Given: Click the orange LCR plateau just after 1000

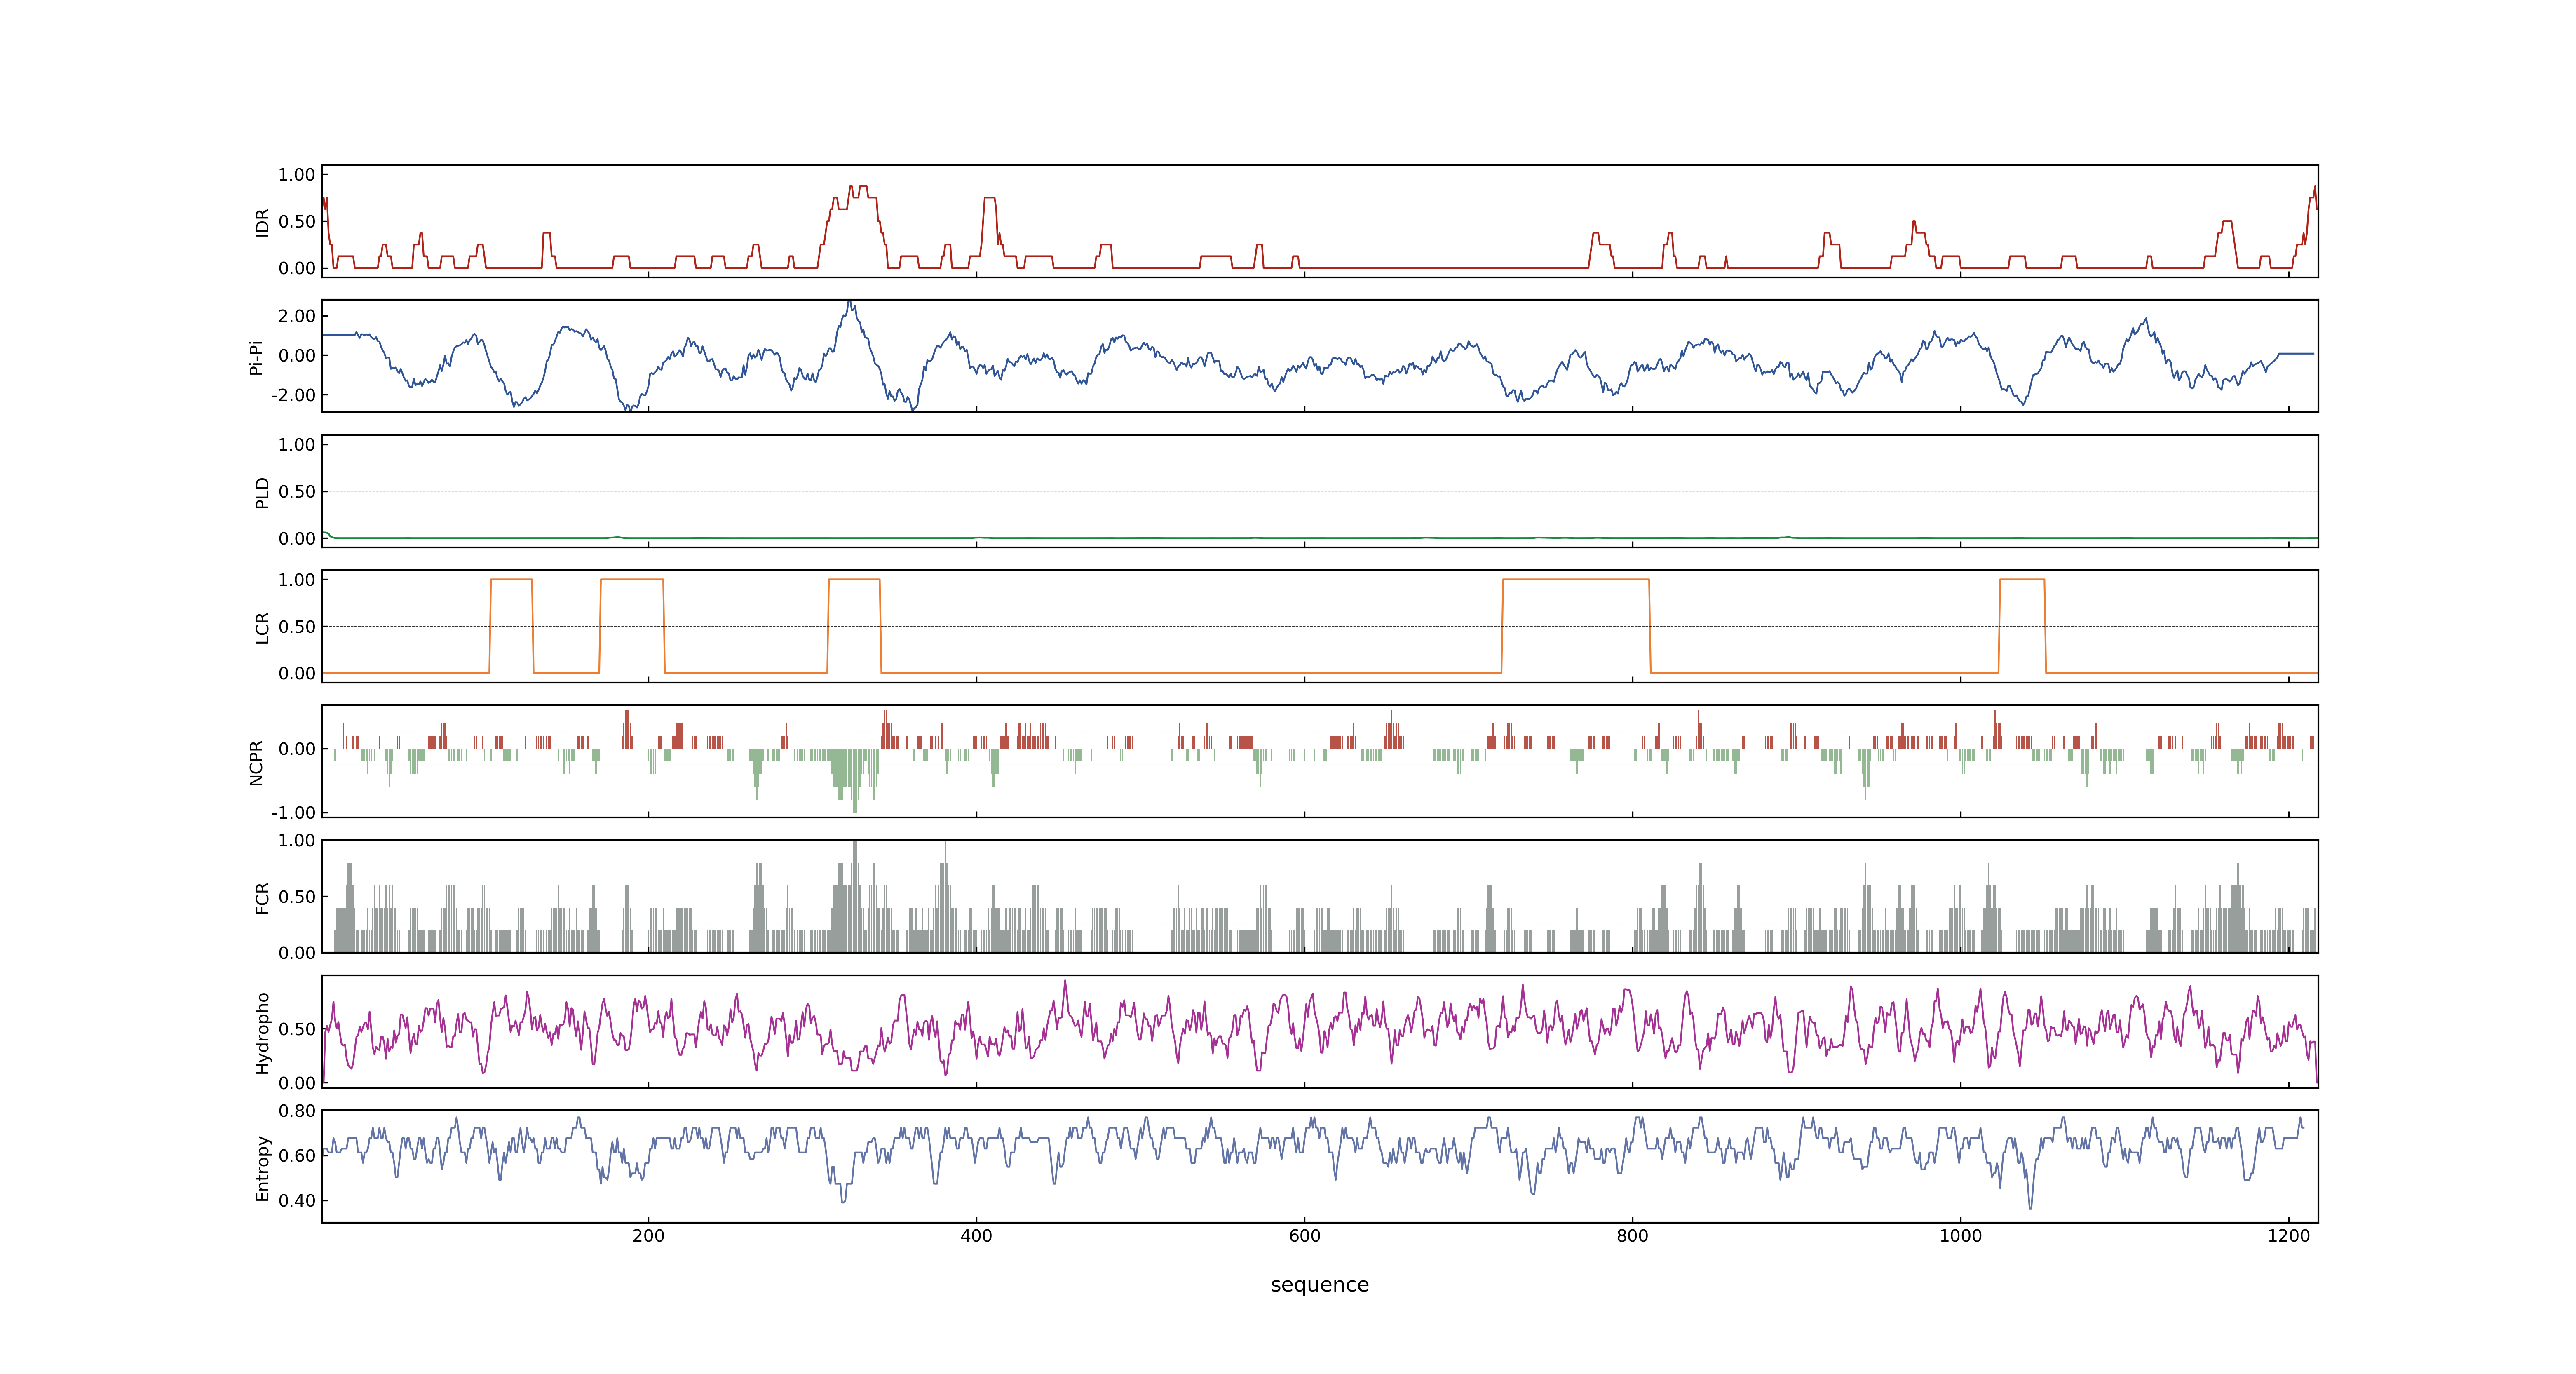Looking at the screenshot, I should [2022, 580].
